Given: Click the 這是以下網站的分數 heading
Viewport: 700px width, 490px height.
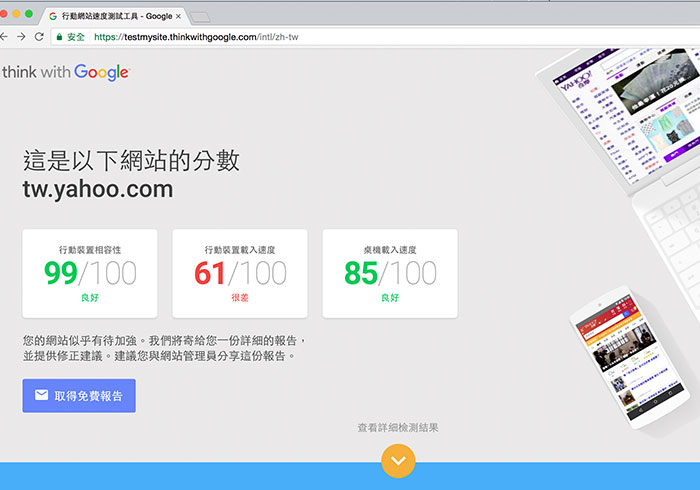Looking at the screenshot, I should pos(131,161).
